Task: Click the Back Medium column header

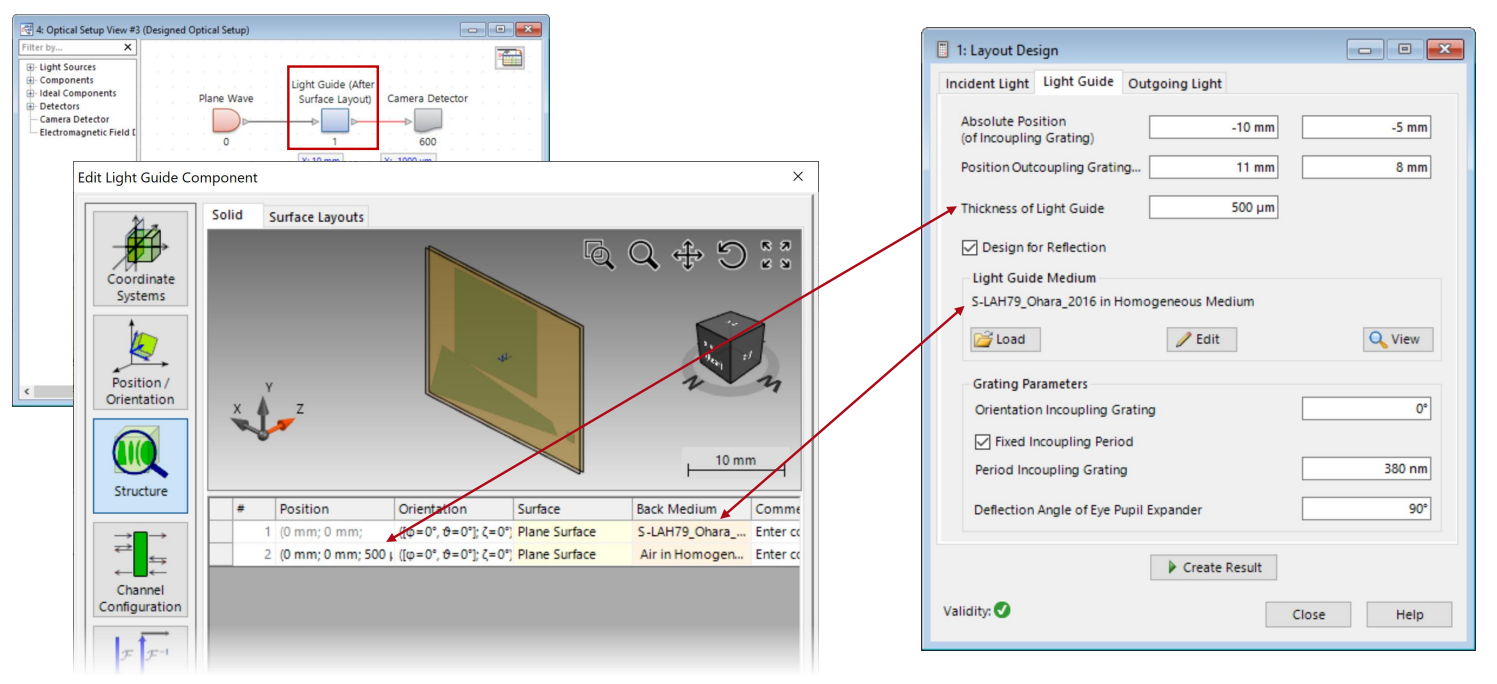Action: (692, 509)
